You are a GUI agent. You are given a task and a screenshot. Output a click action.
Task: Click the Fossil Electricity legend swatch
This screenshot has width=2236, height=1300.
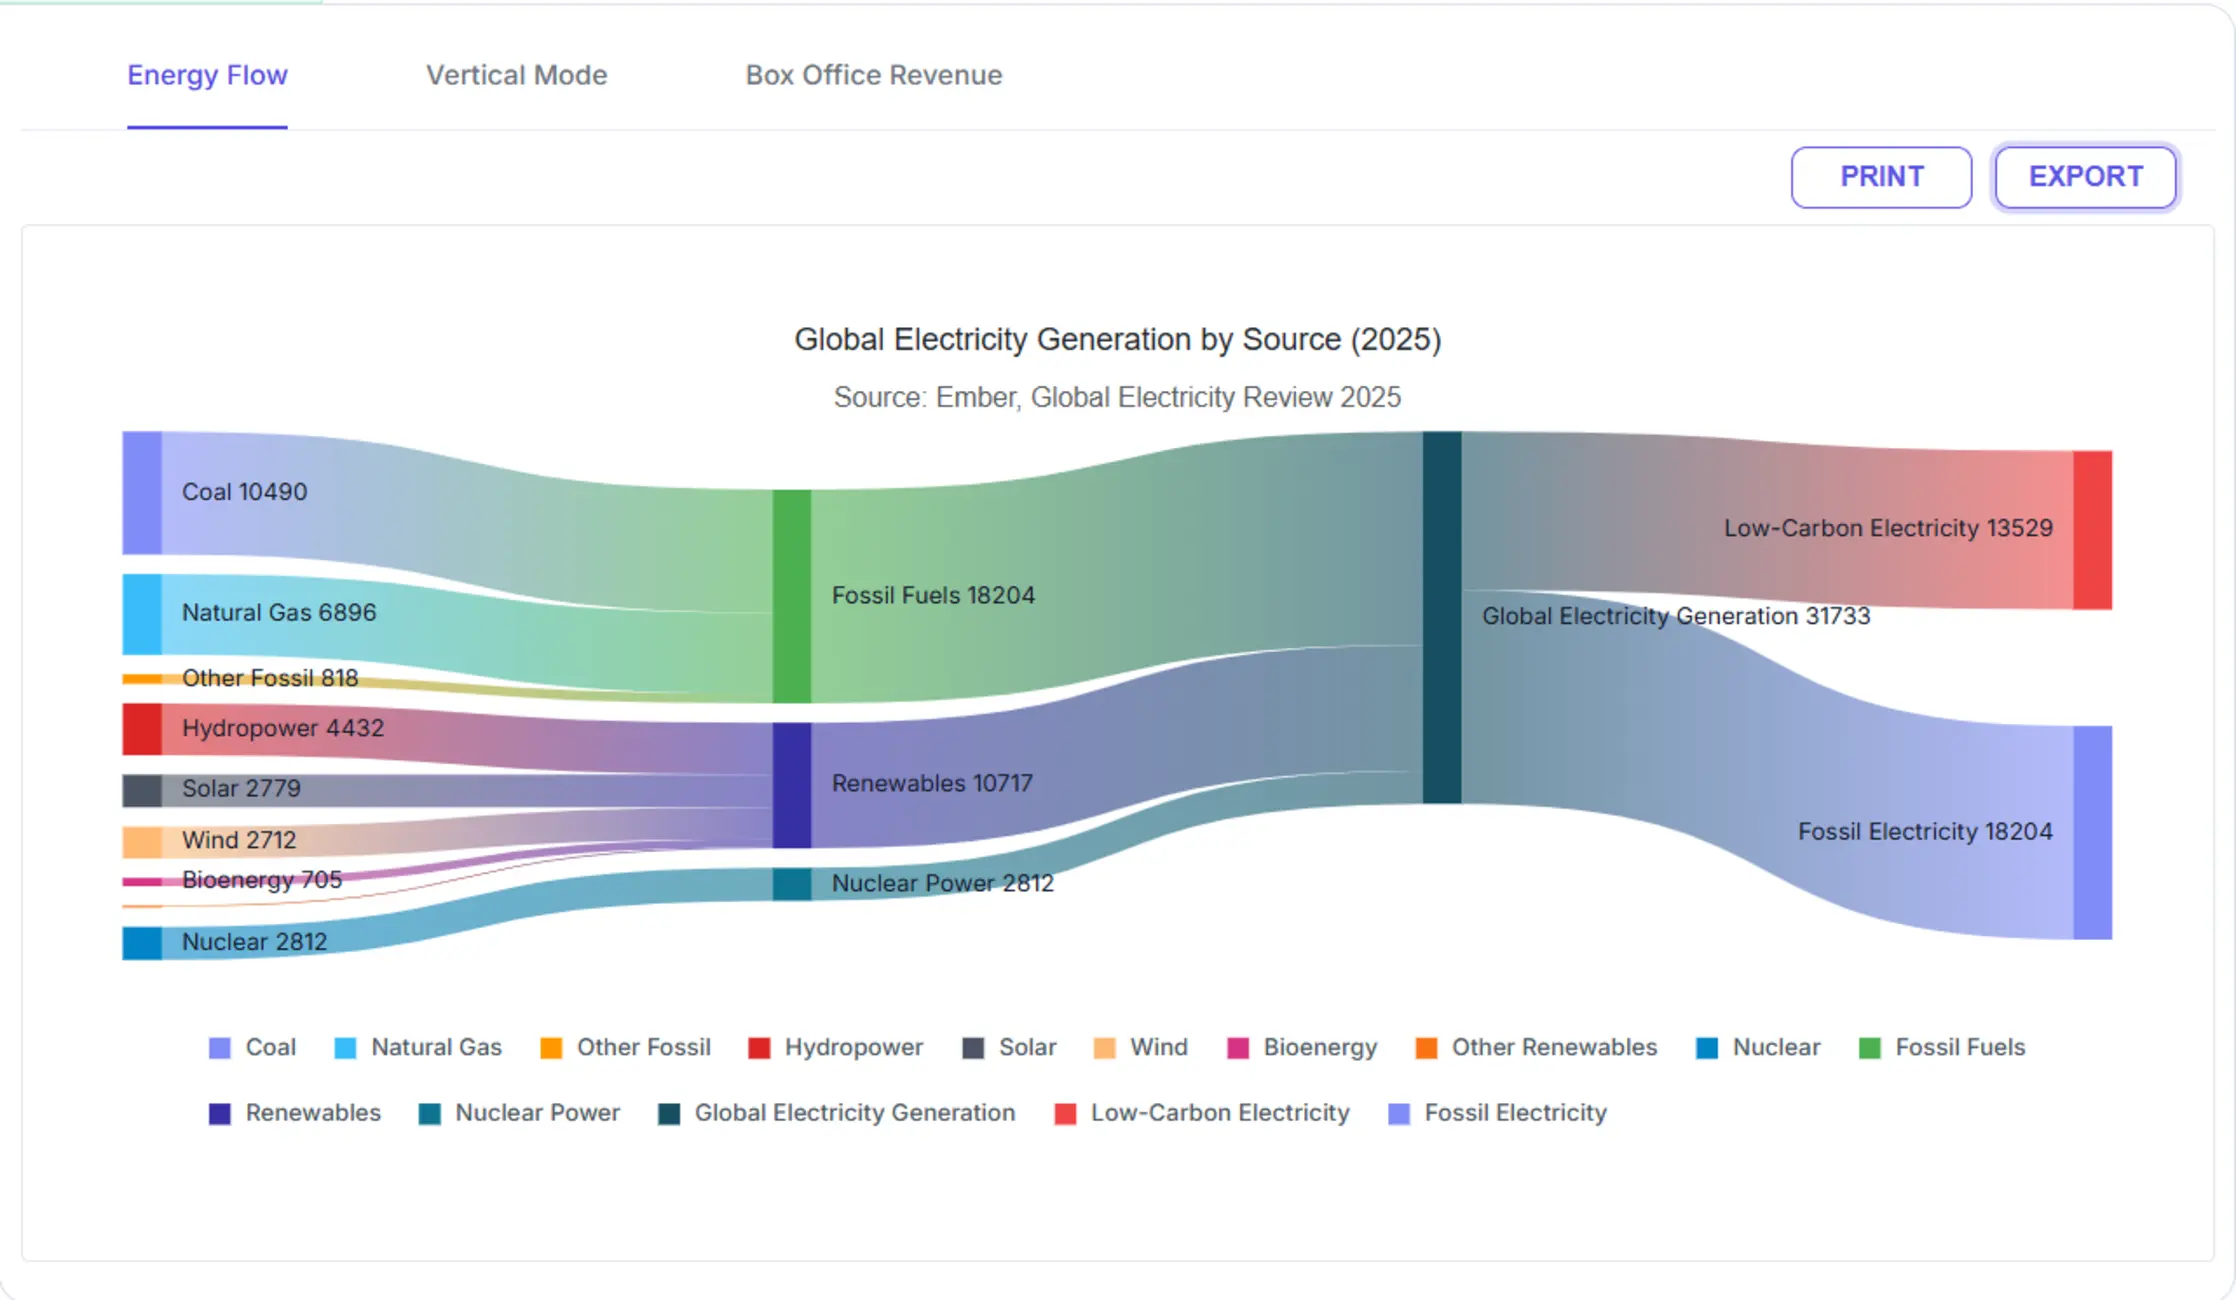[1399, 1114]
